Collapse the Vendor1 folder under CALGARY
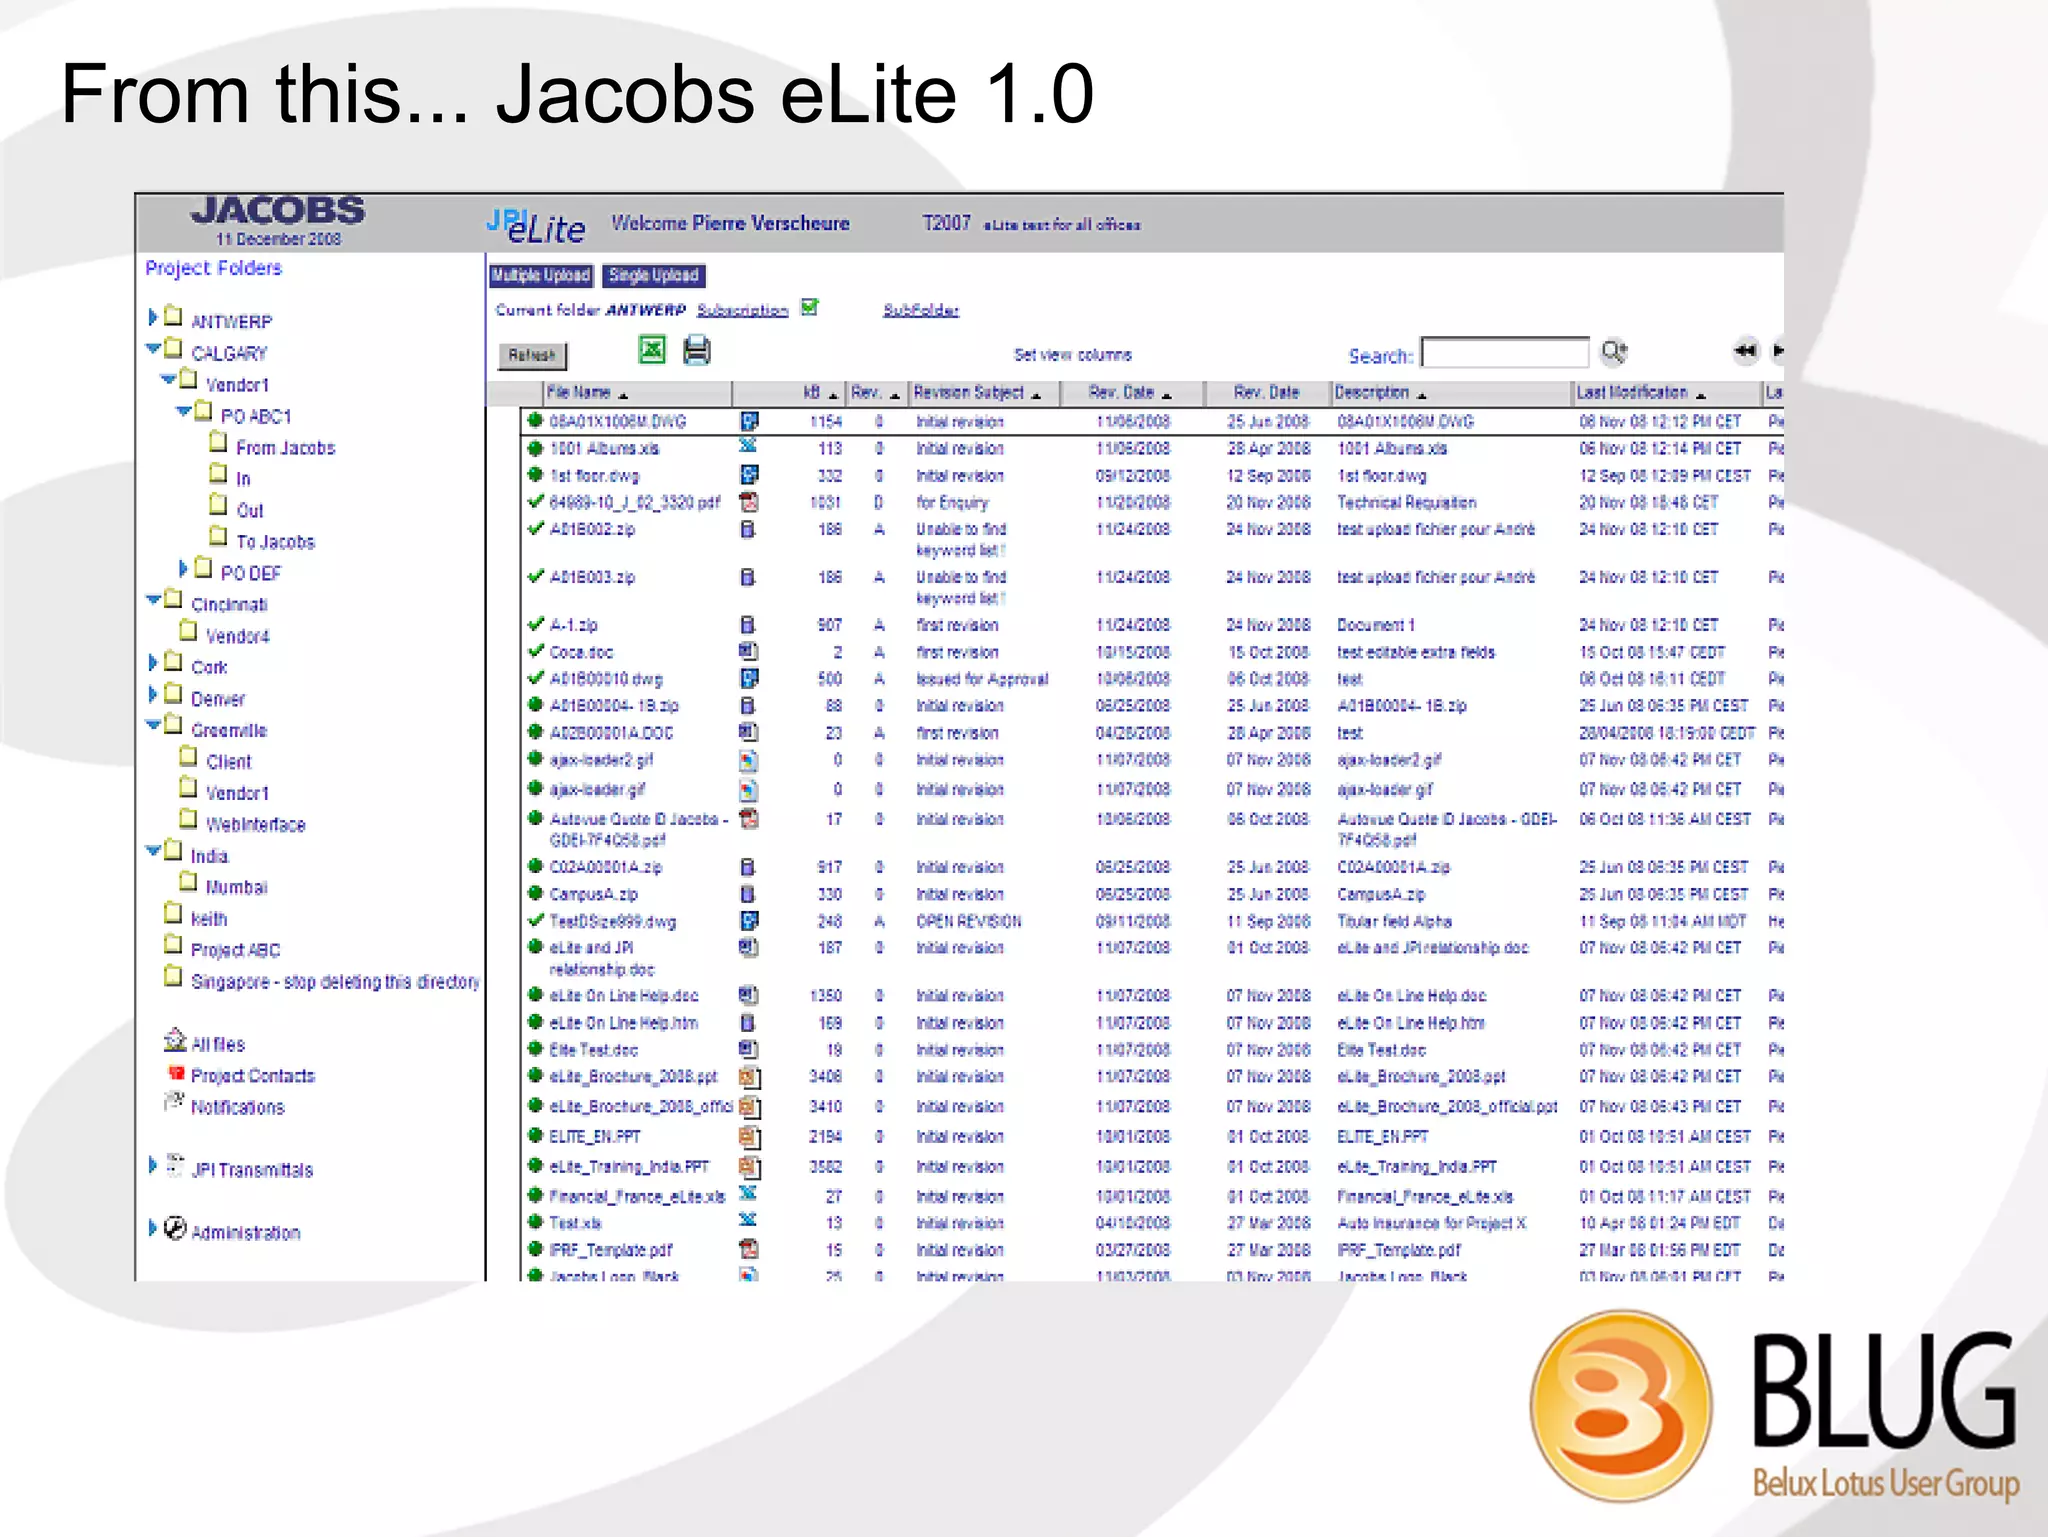 (168, 380)
